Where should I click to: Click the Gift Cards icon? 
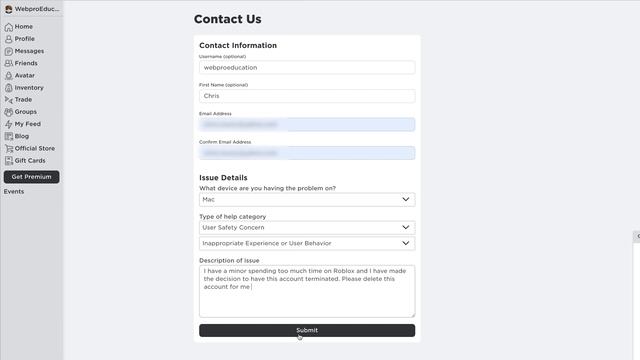click(x=9, y=161)
